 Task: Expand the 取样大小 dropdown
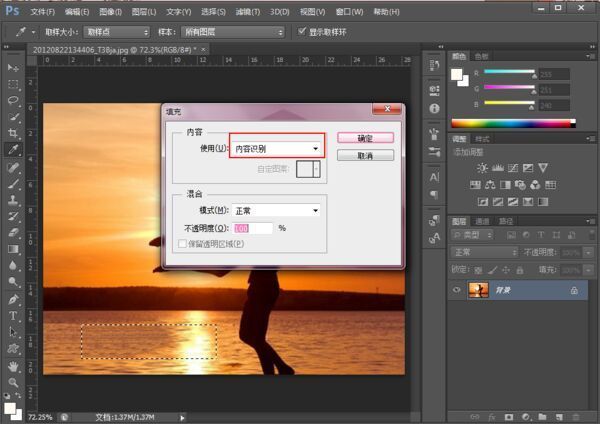[x=116, y=32]
